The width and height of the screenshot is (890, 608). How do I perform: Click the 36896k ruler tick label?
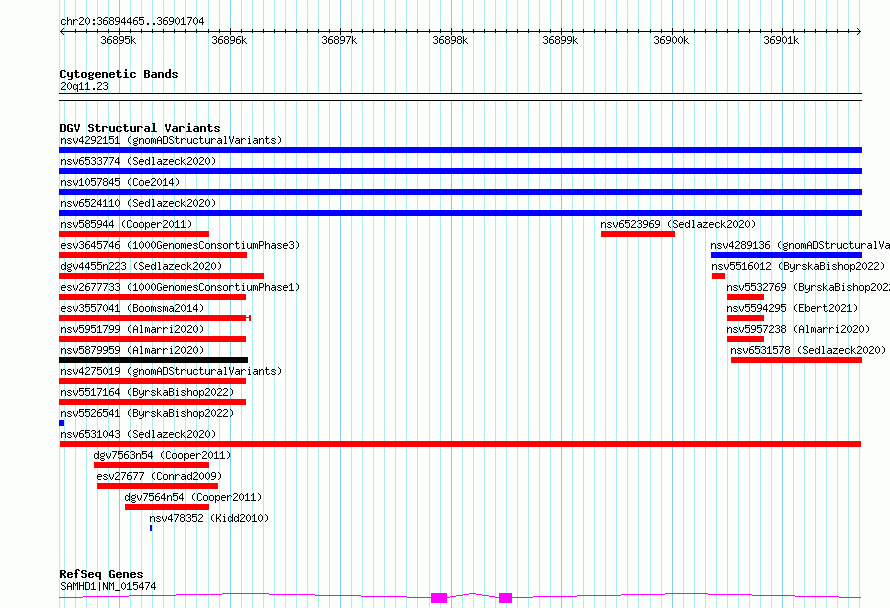[x=229, y=40]
